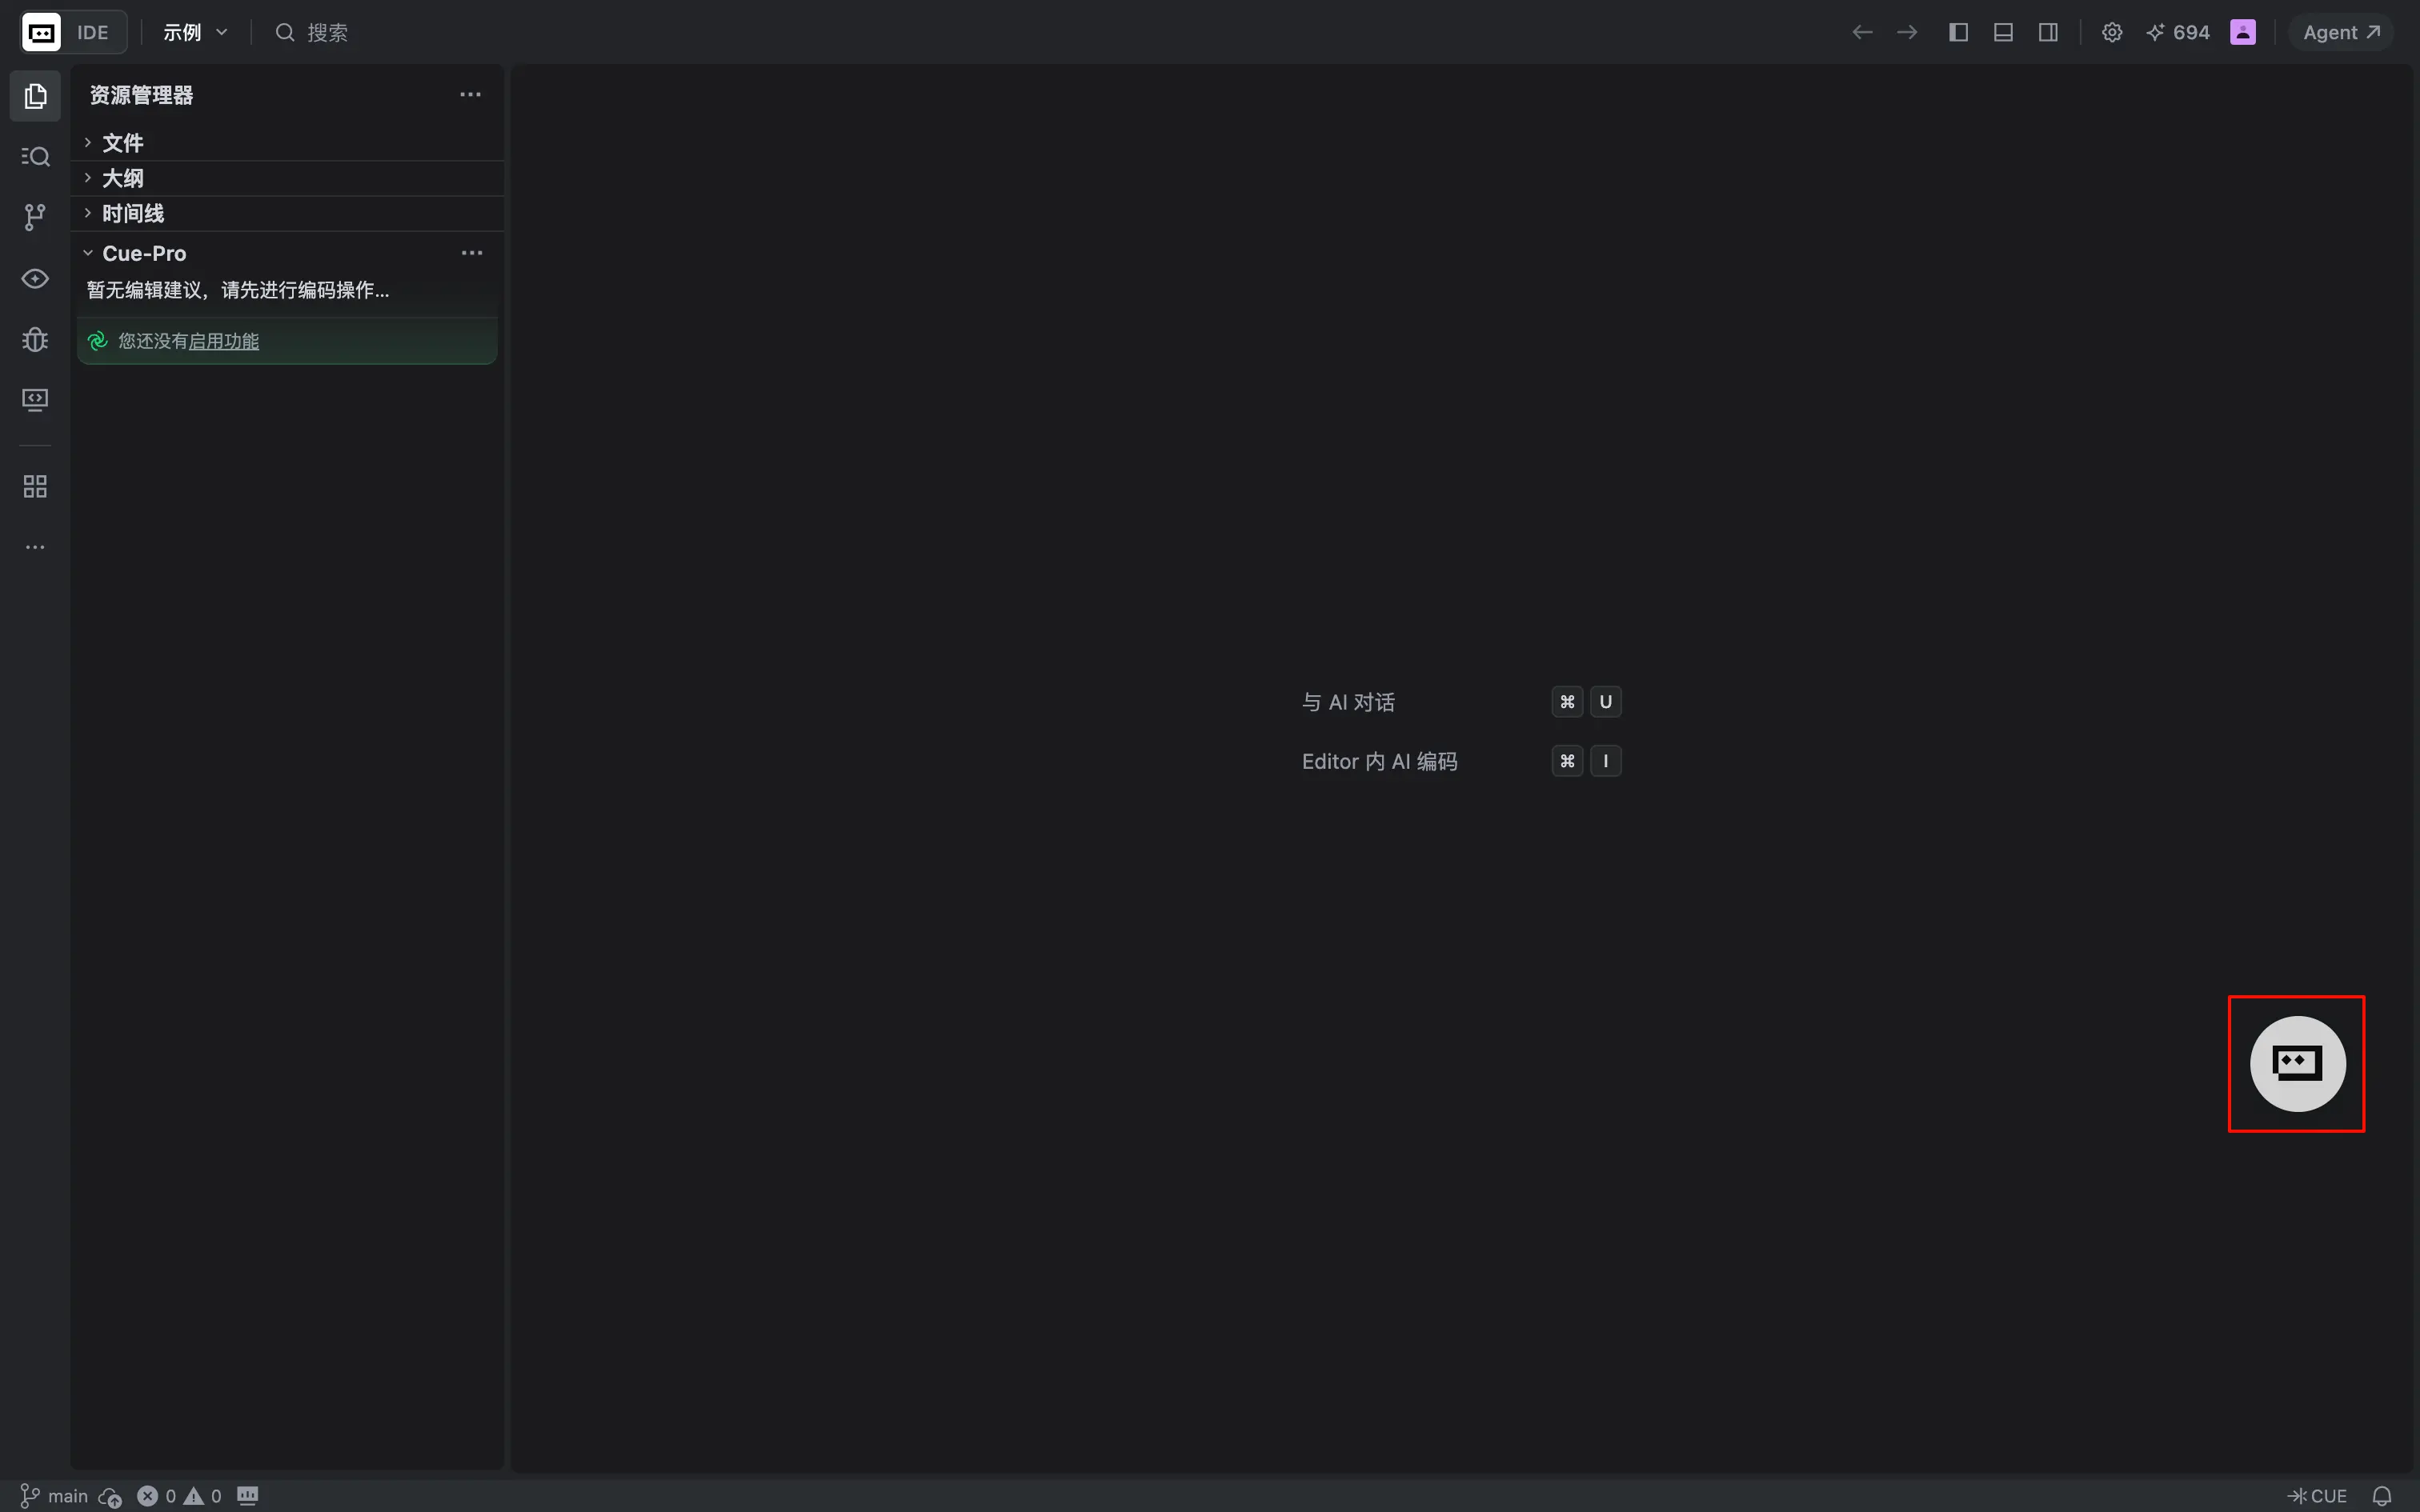Click the go back arrow
The image size is (2420, 1512).
pyautogui.click(x=1862, y=32)
